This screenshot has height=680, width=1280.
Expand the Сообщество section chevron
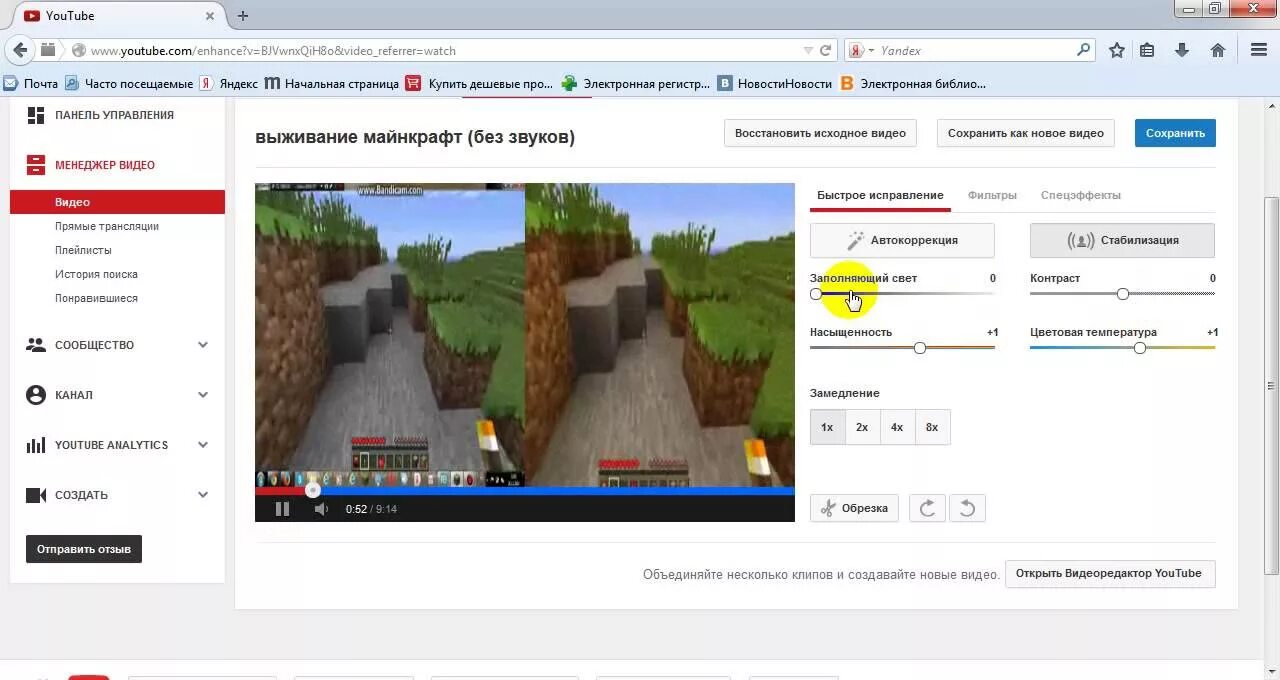[x=203, y=345]
